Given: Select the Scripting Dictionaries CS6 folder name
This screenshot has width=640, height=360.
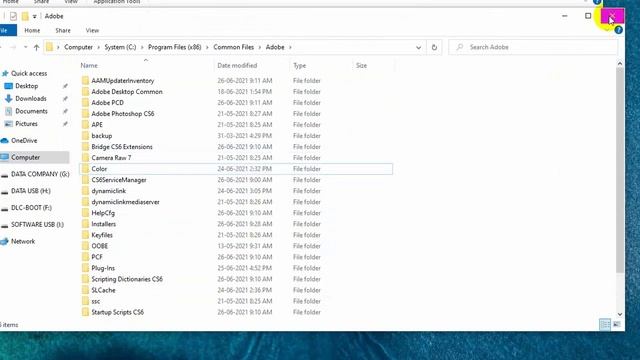Looking at the screenshot, I should pos(127,279).
